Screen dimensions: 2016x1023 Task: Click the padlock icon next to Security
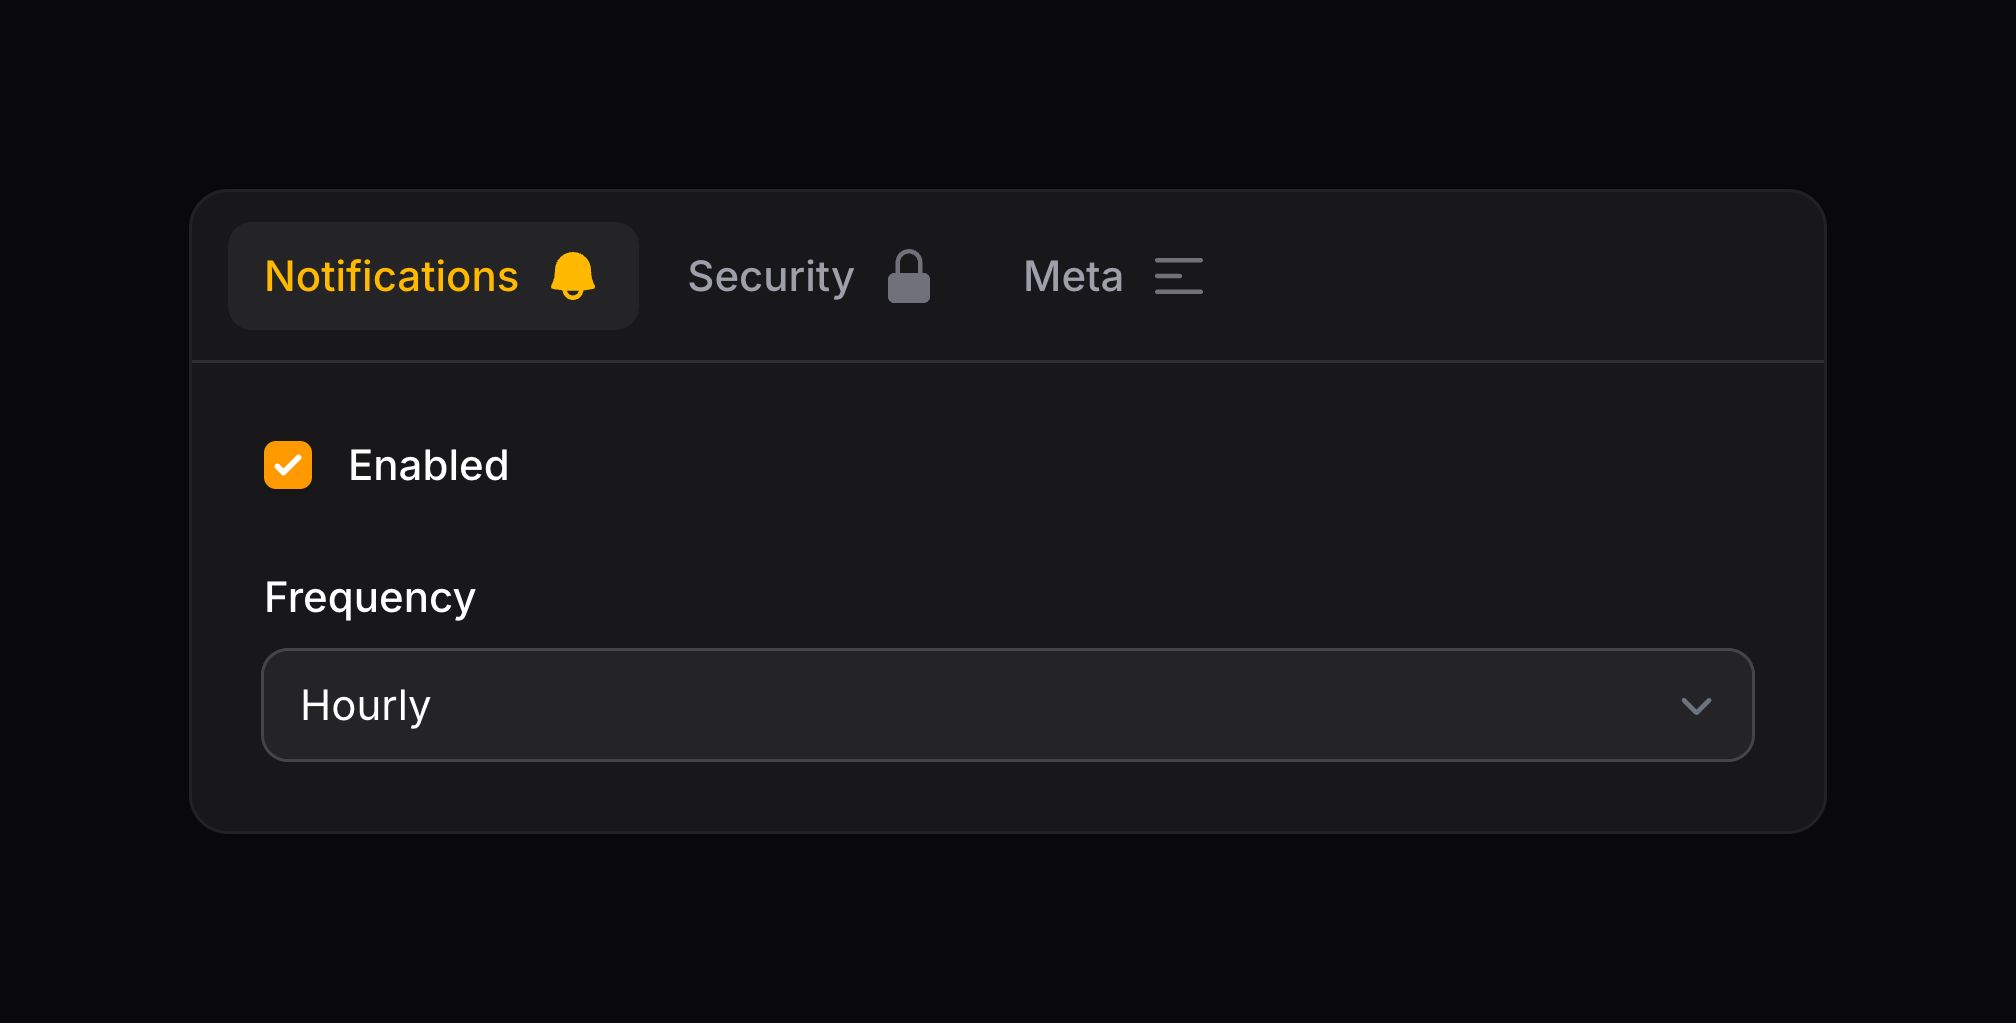tap(909, 276)
